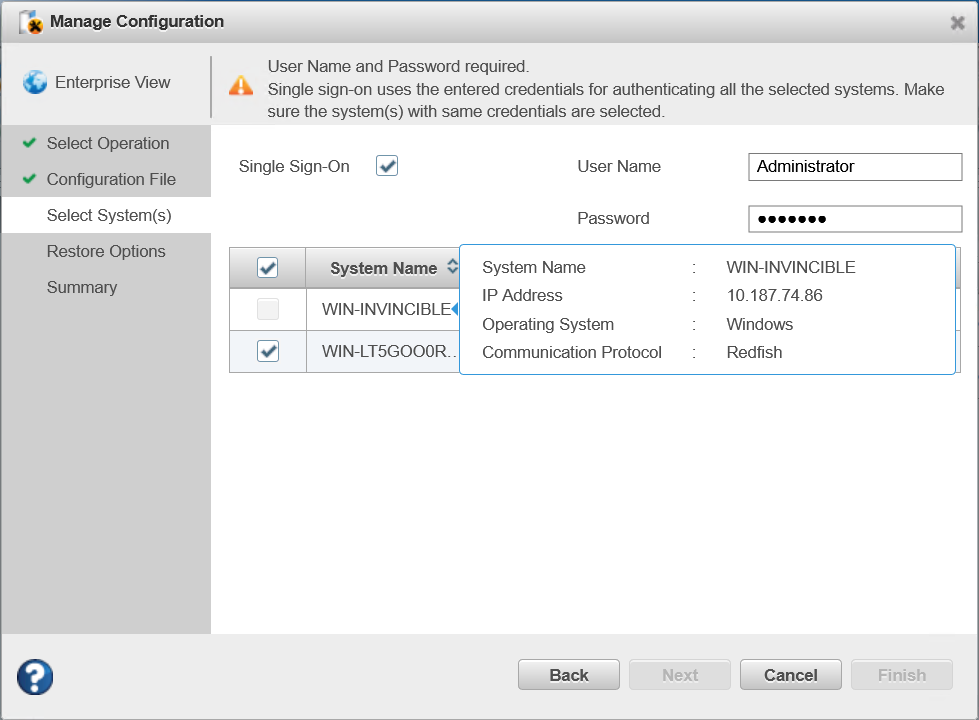
Task: Open help with the question mark icon
Action: point(35,677)
